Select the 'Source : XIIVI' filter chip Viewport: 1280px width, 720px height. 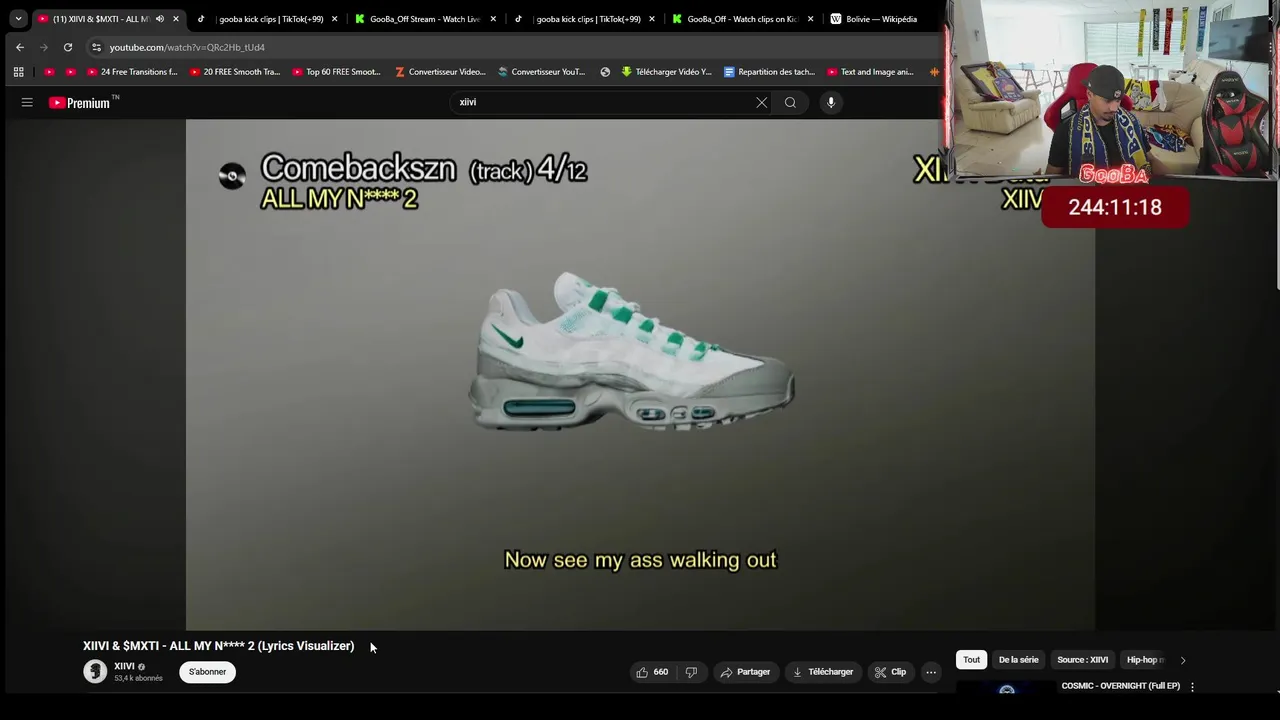point(1082,660)
